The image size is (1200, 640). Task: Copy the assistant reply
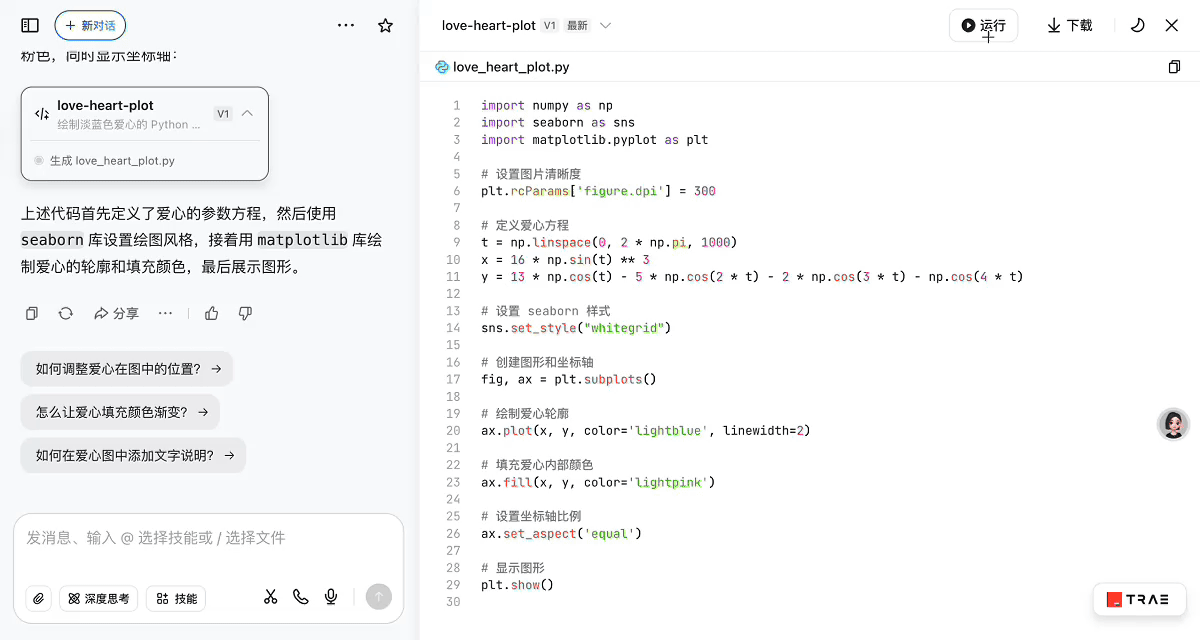coord(32,313)
